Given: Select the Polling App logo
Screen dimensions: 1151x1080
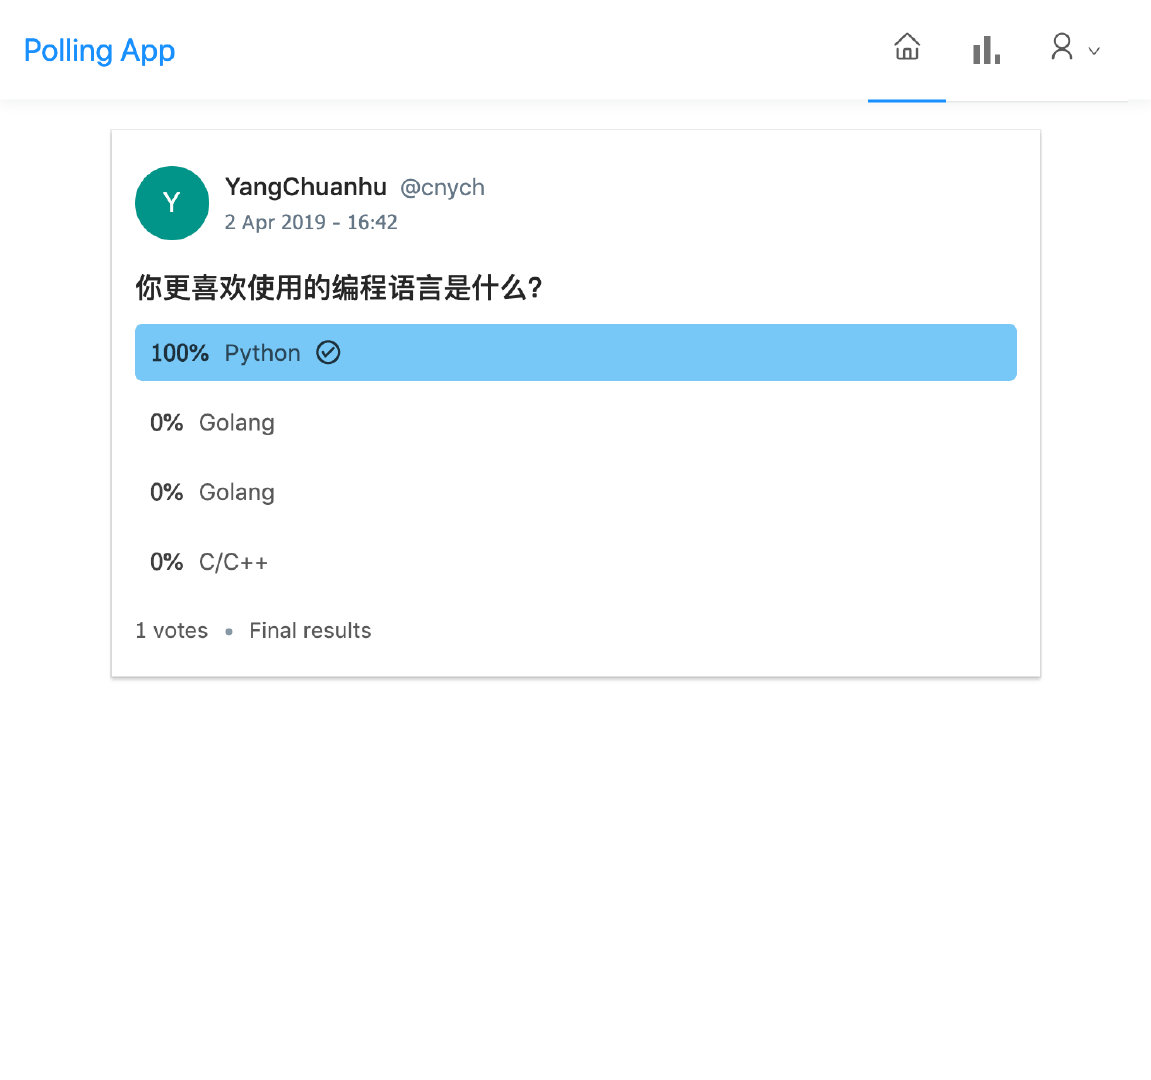Looking at the screenshot, I should tap(99, 50).
